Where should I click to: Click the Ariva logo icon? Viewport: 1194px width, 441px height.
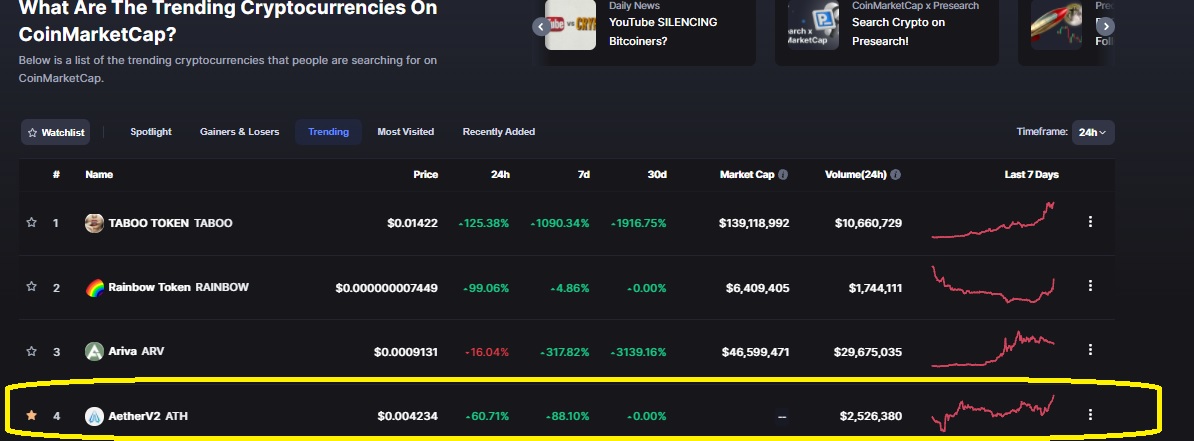pos(94,352)
